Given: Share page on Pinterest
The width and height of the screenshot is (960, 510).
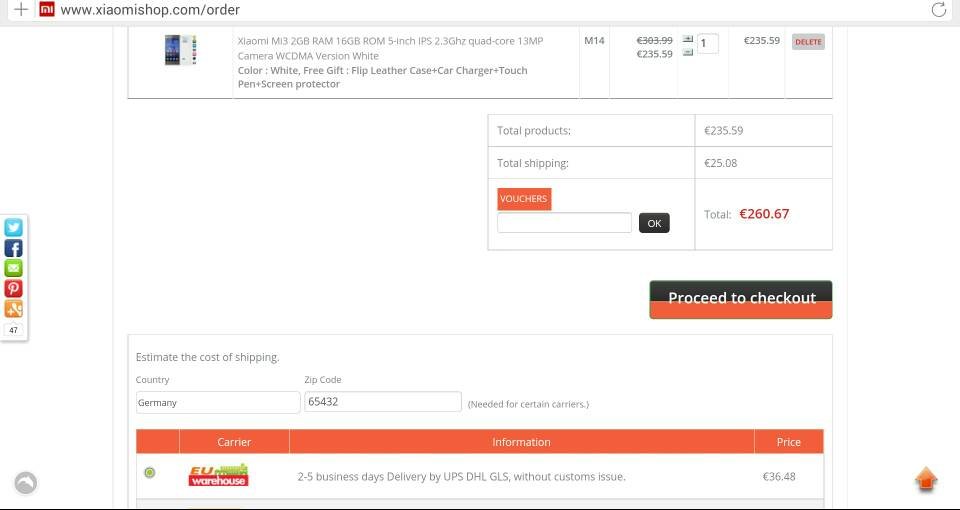Looking at the screenshot, I should point(13,288).
